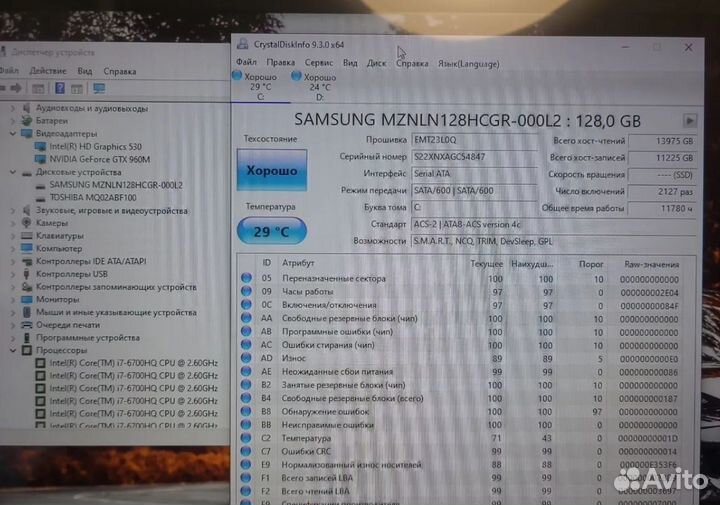
Task: Click status circle for Ошибки стирания
Action: pos(246,344)
